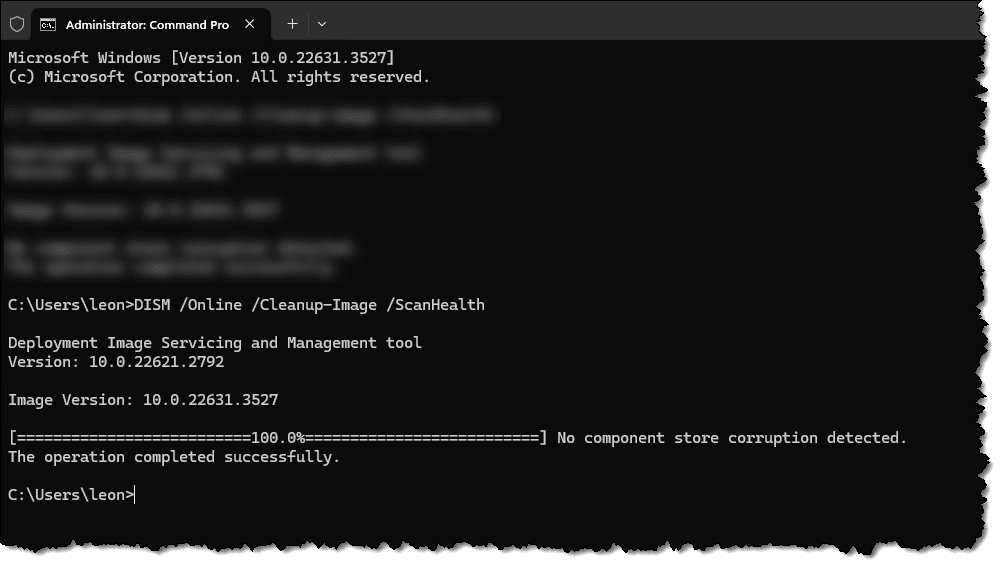Click the administrator shield icon
Screen dimensions: 1002x566
point(17,23)
